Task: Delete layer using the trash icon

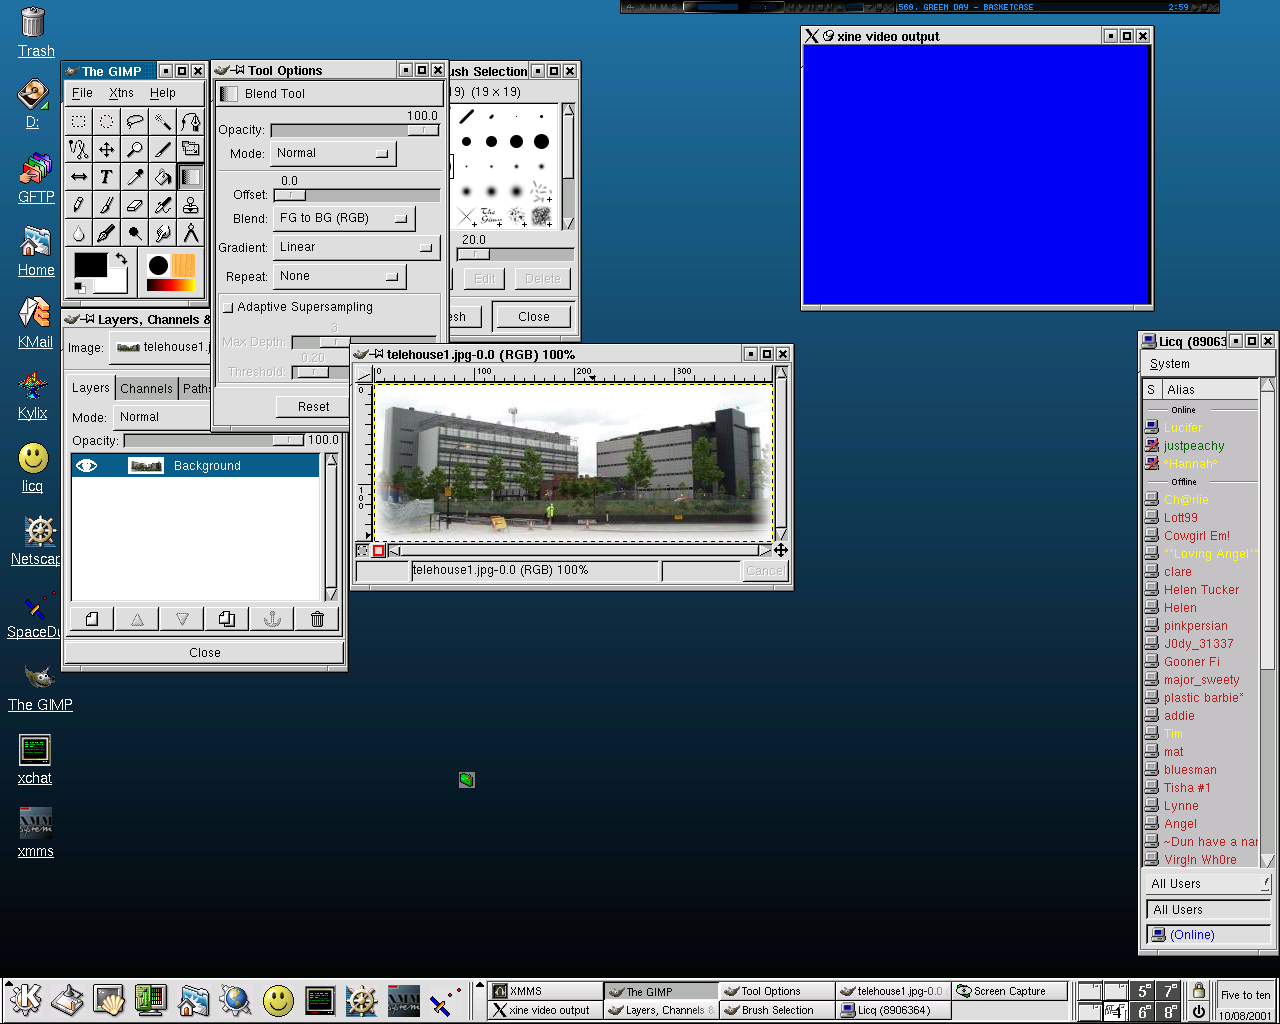Action: point(317,619)
